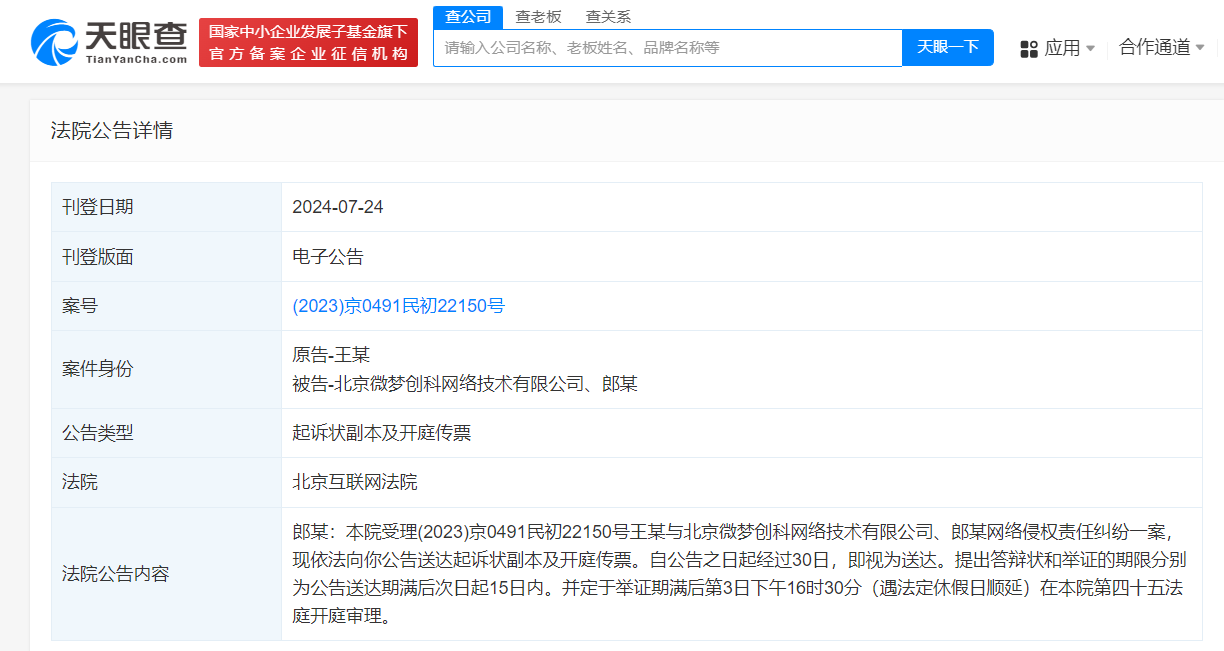This screenshot has width=1224, height=651.
Task: Switch to the 查关系 tab
Action: pyautogui.click(x=608, y=17)
